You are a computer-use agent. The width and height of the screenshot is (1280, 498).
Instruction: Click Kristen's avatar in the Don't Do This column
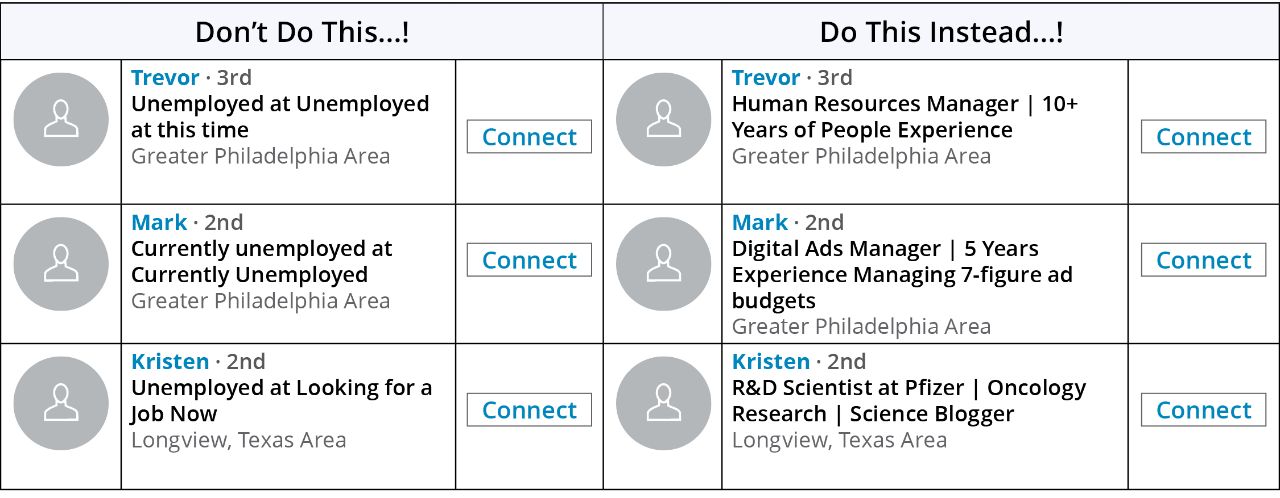click(61, 403)
